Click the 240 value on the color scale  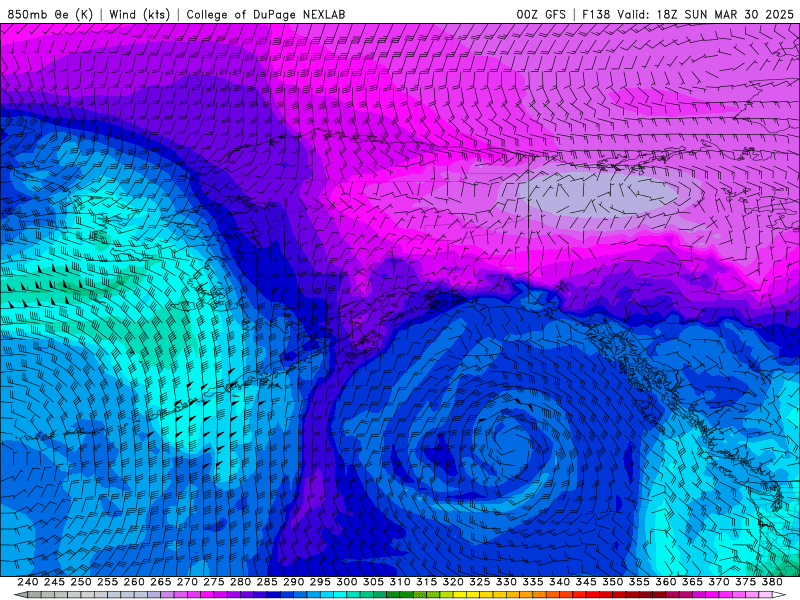click(28, 582)
